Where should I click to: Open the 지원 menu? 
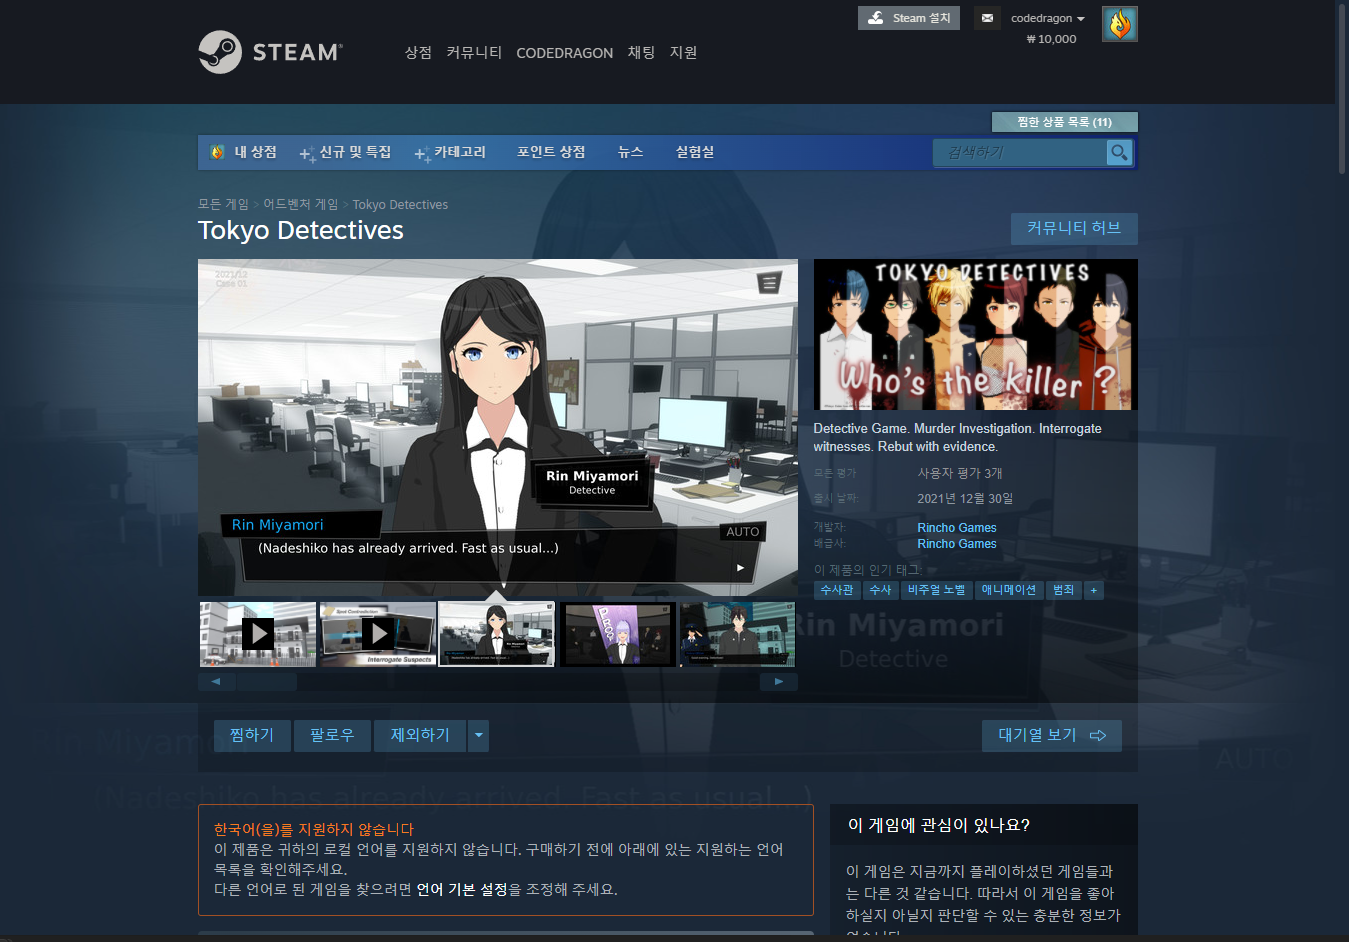coord(683,52)
